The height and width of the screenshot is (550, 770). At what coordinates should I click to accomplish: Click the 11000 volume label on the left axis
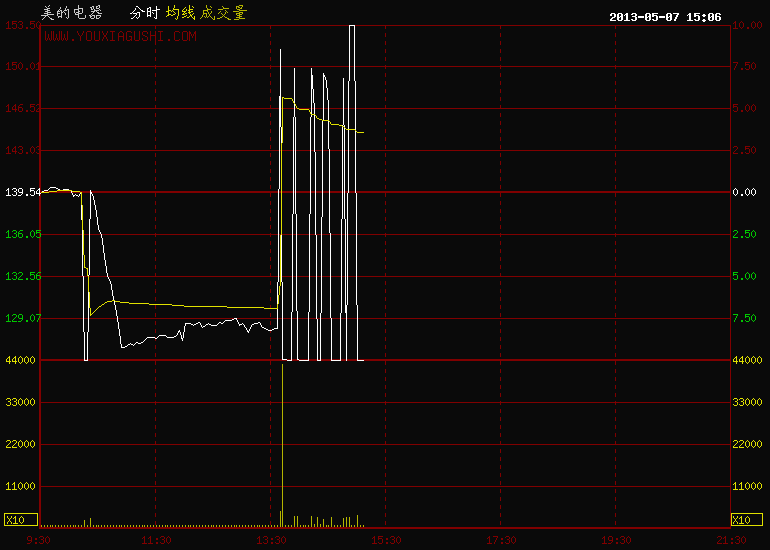point(20,486)
